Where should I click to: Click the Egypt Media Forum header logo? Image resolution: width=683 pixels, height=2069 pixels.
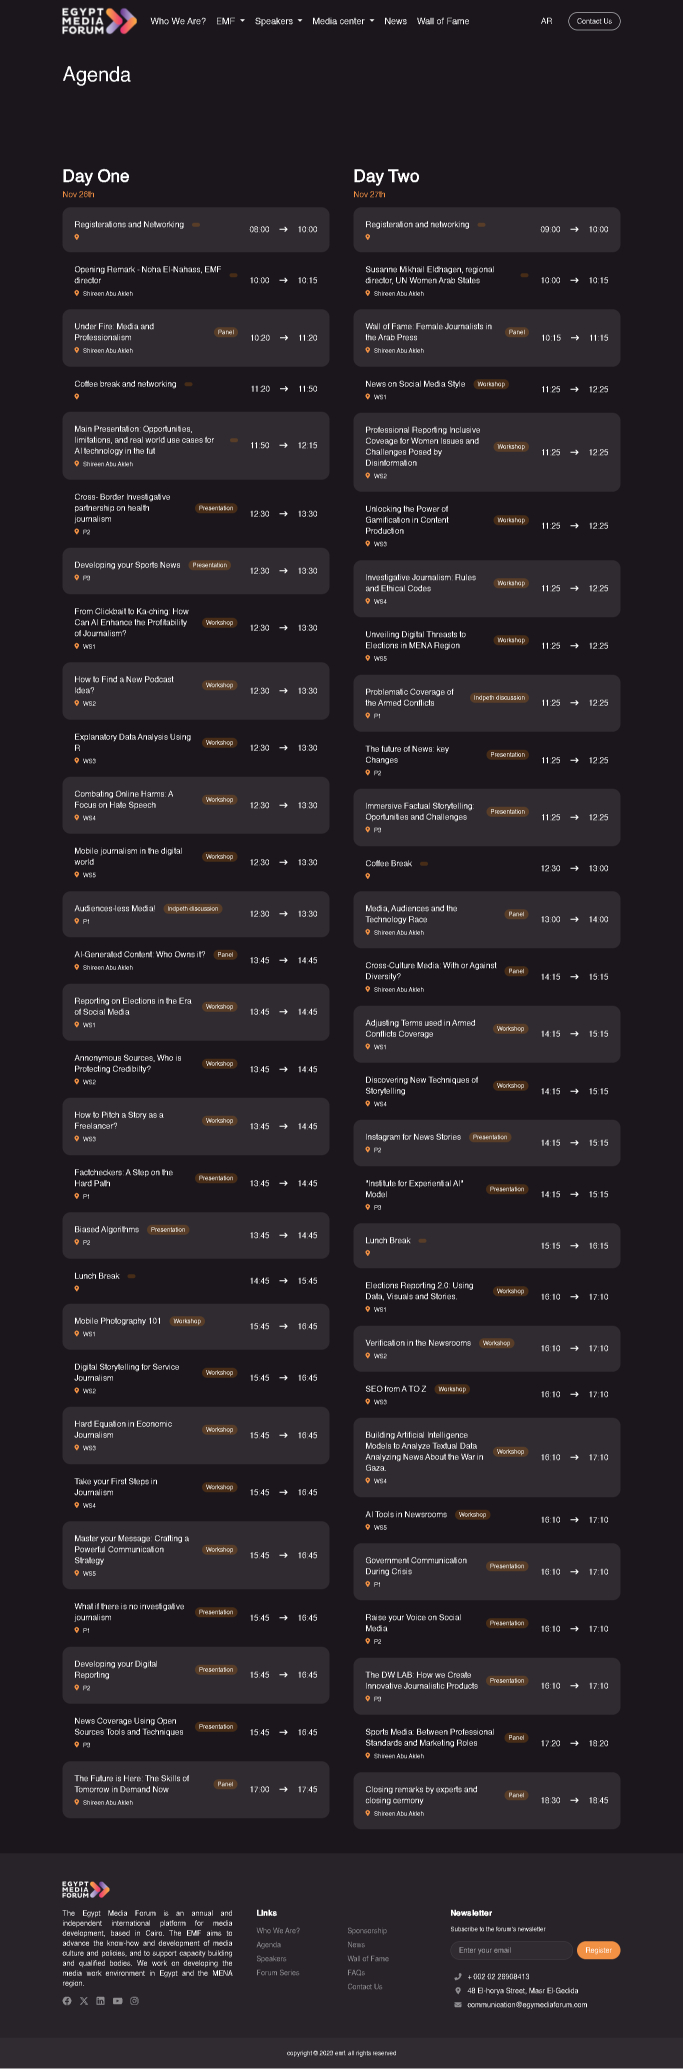pos(99,21)
